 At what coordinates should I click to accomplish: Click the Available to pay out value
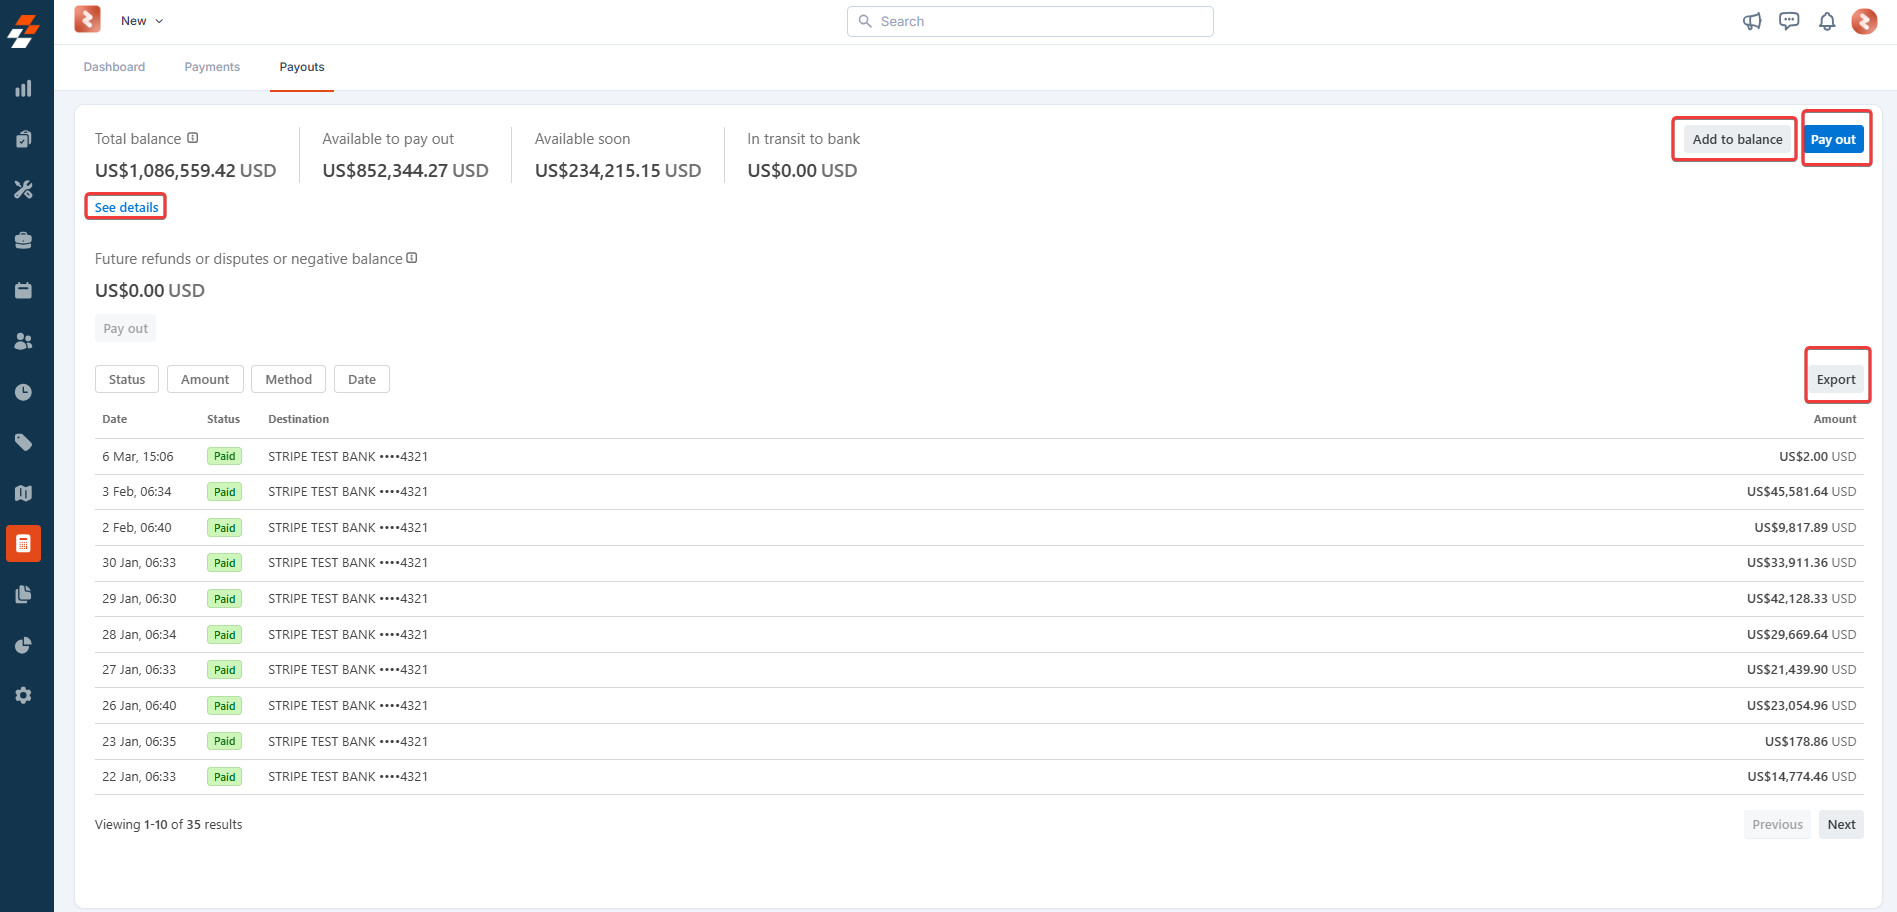coord(405,171)
